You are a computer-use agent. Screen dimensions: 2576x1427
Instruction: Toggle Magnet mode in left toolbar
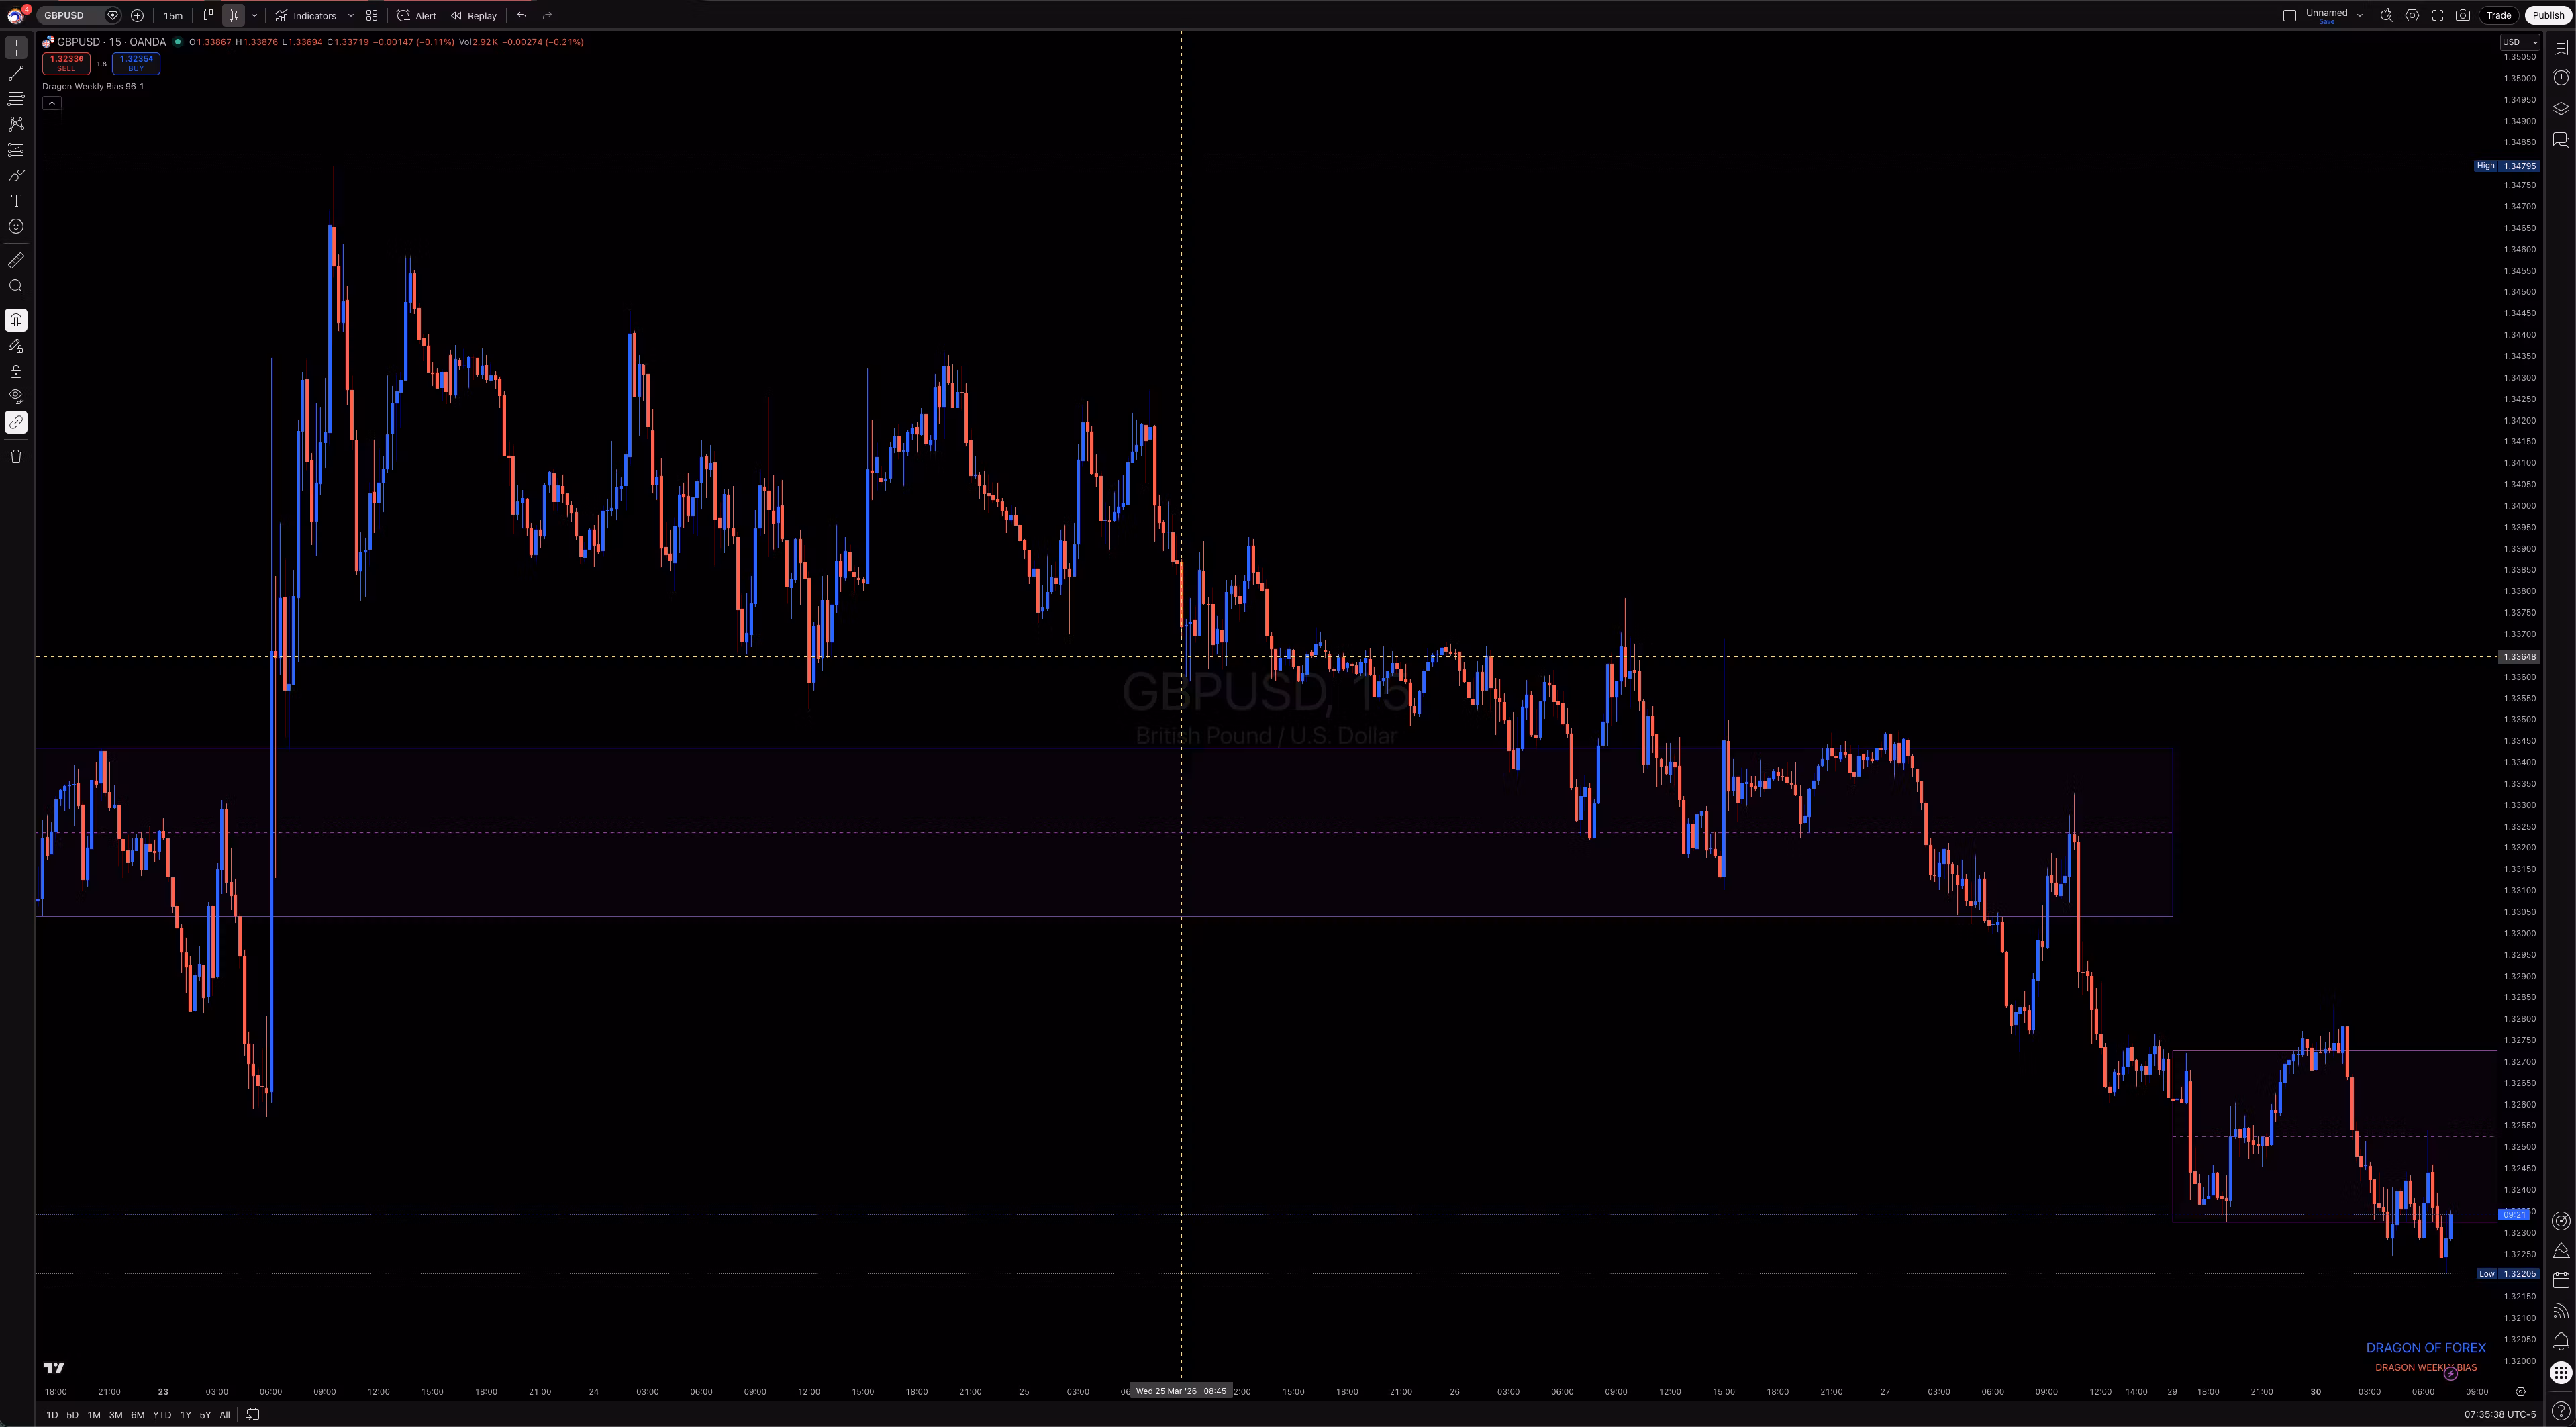tap(16, 320)
